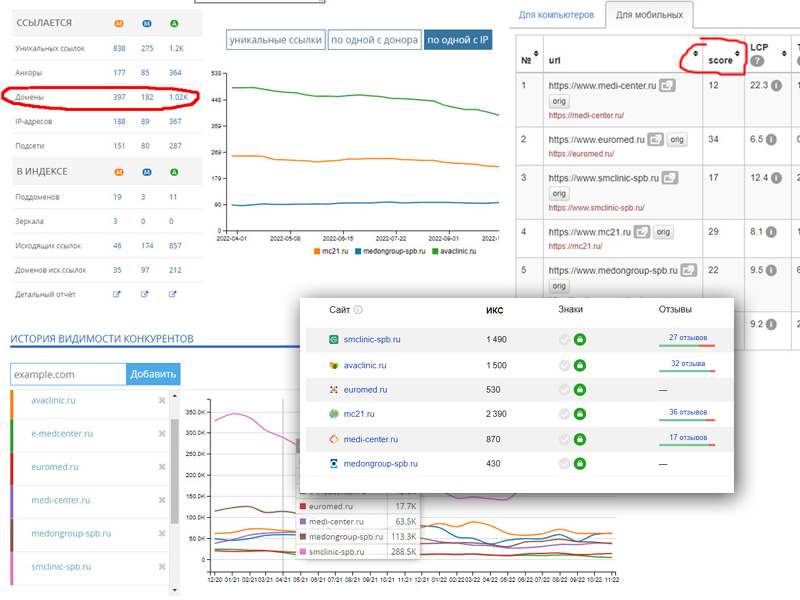Click blue M icon in ССЫЛАЕТСЯ header
800x600 pixels.
click(x=147, y=23)
